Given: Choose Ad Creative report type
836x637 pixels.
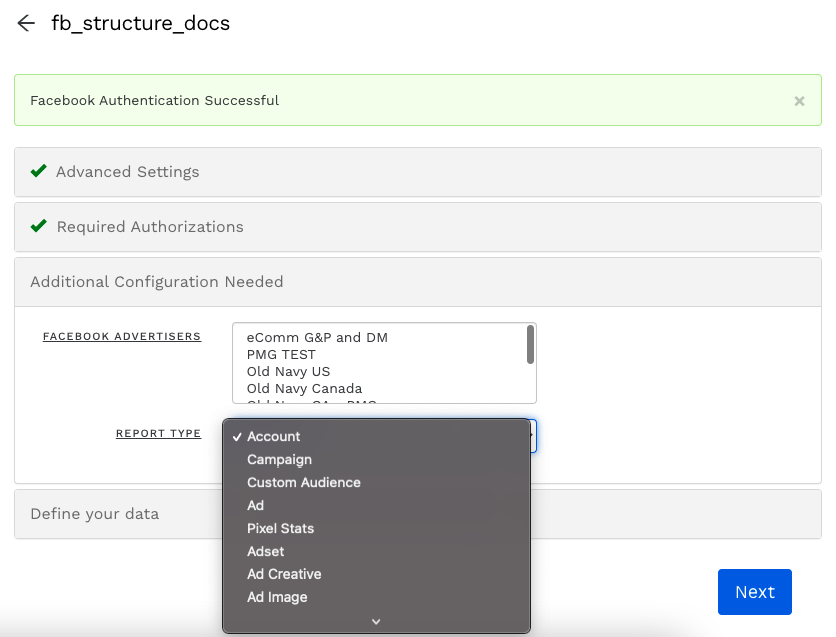Looking at the screenshot, I should [x=284, y=575].
